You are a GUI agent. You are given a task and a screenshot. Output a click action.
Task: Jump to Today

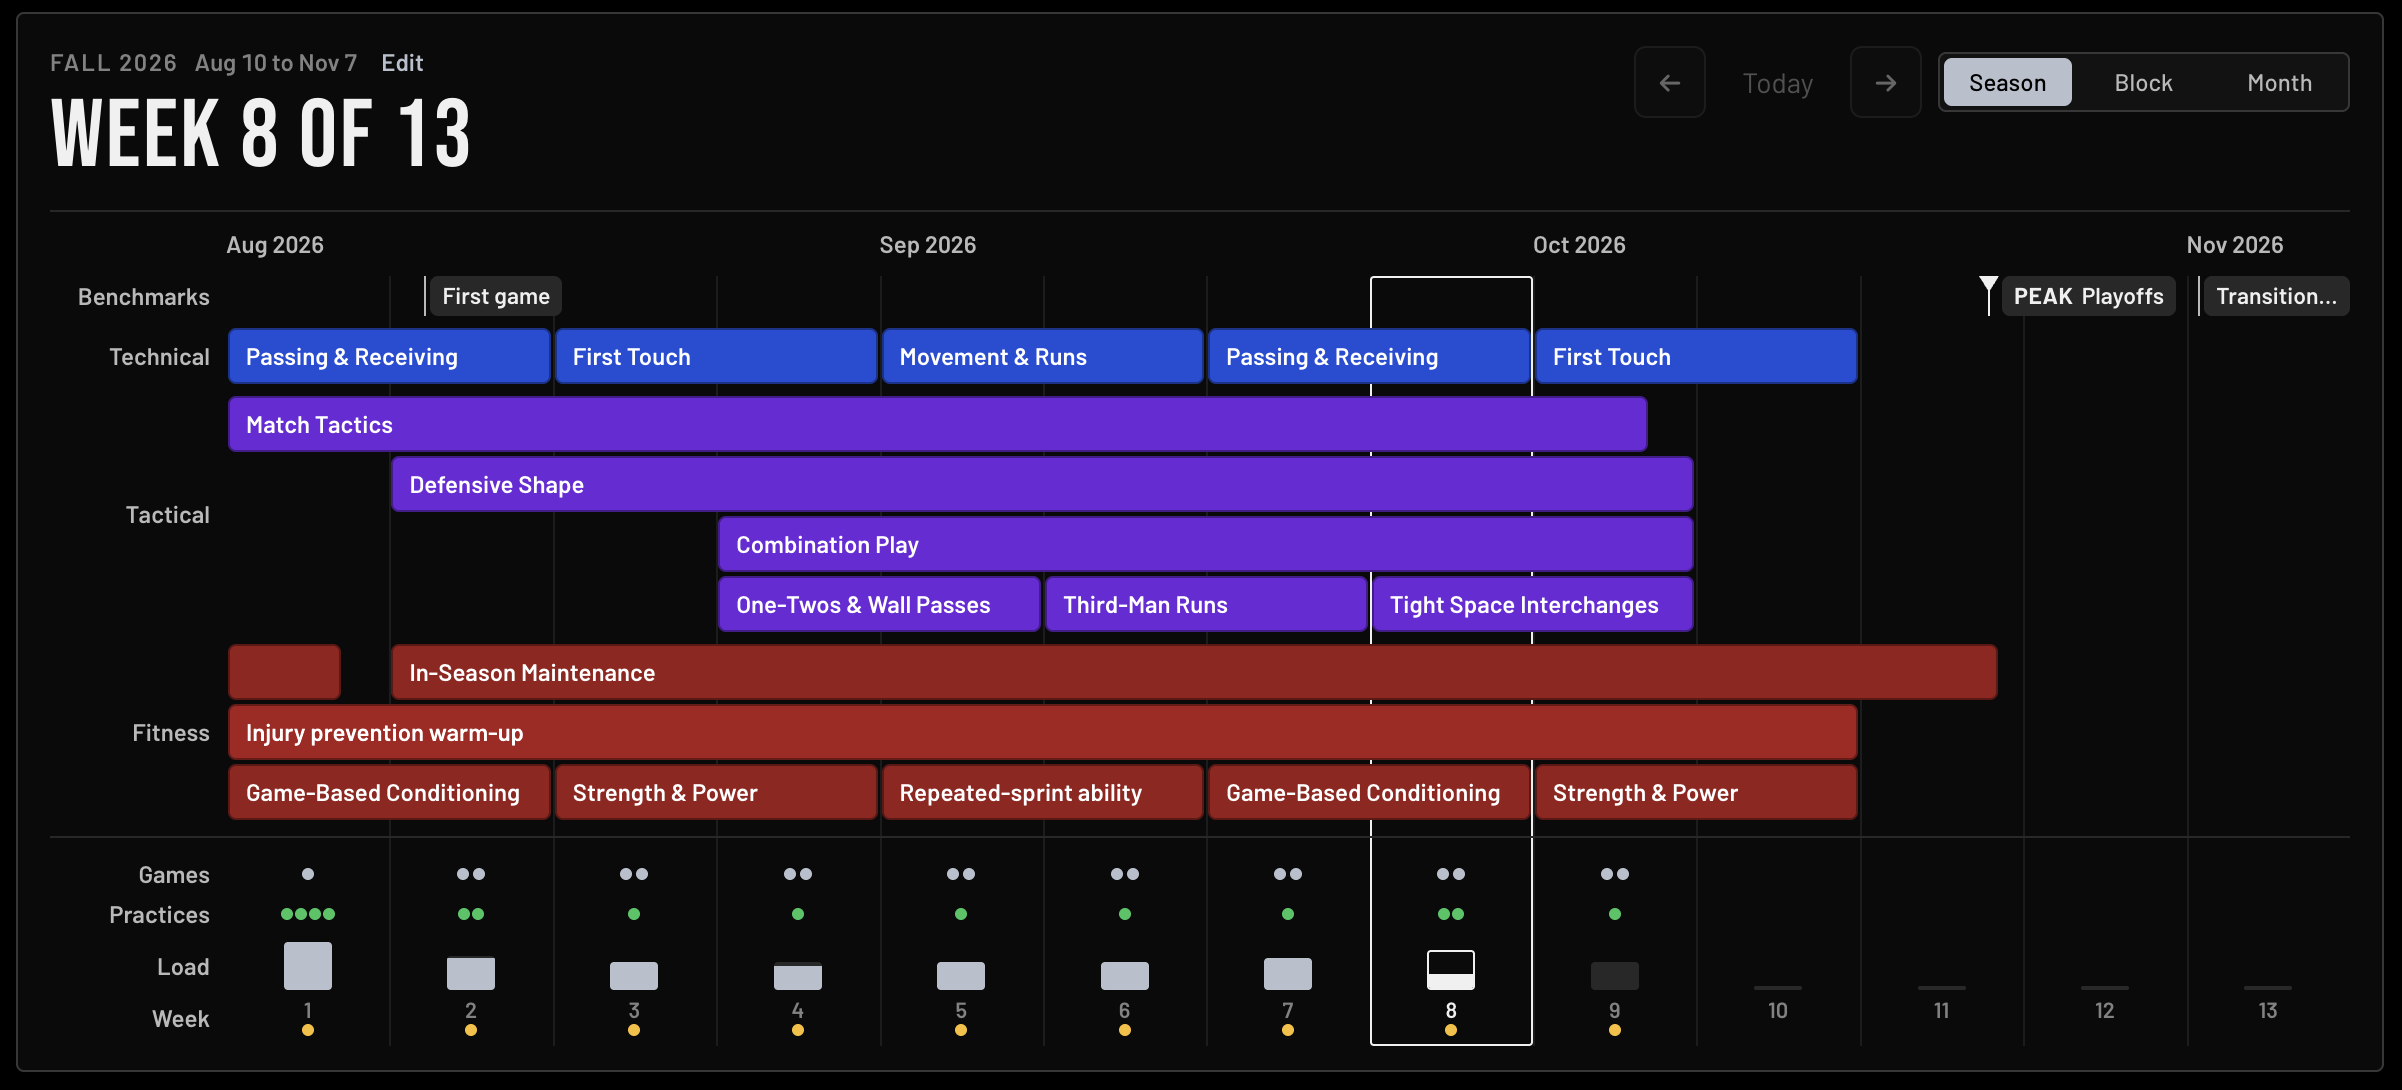pos(1777,83)
